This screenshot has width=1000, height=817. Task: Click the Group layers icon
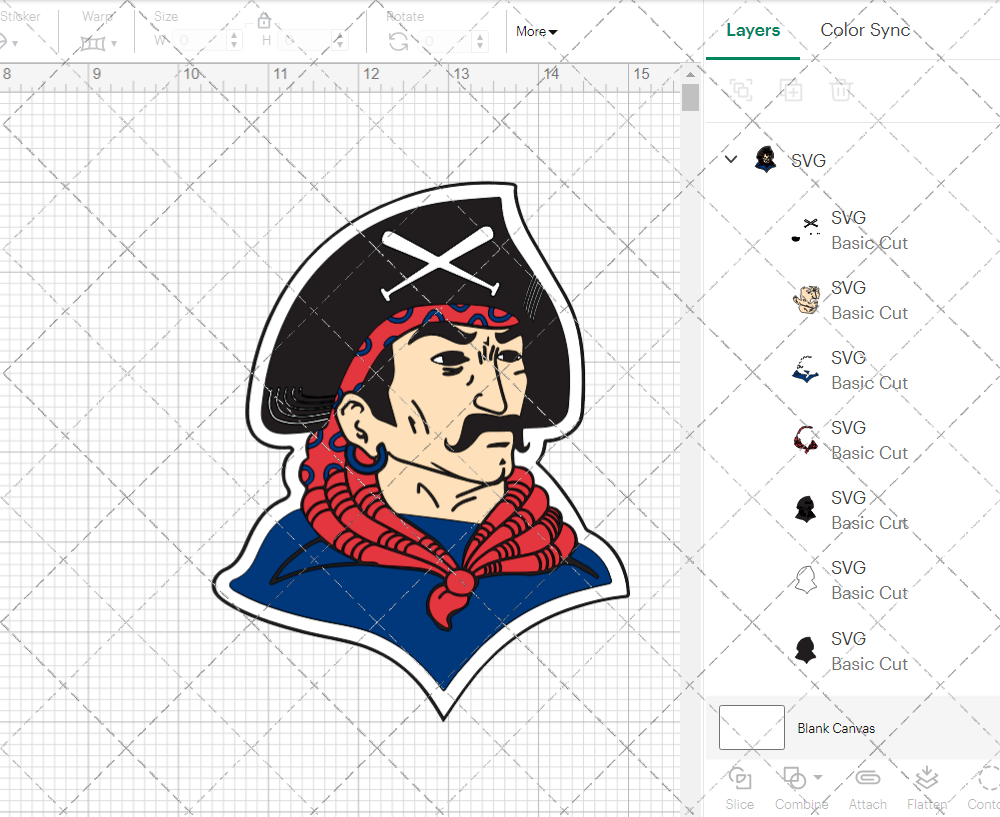(x=741, y=91)
